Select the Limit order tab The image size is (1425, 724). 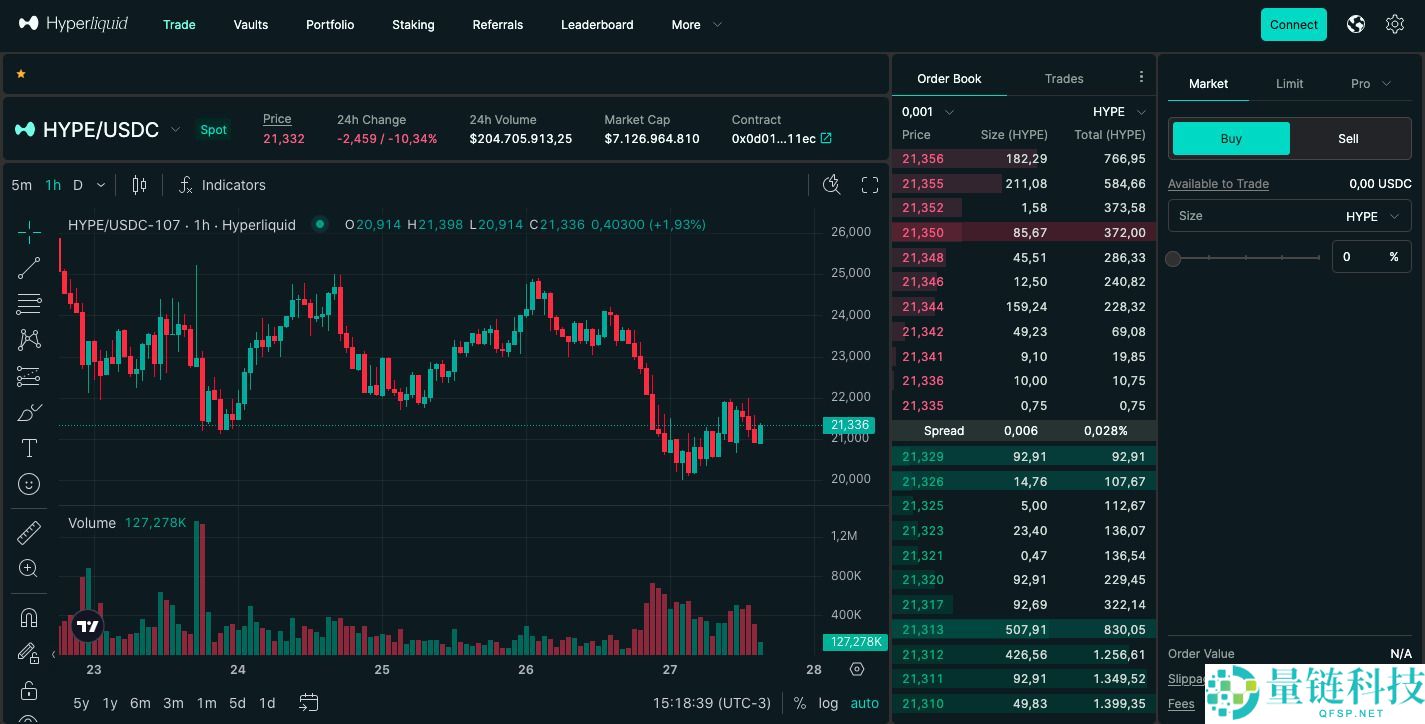pos(1289,84)
